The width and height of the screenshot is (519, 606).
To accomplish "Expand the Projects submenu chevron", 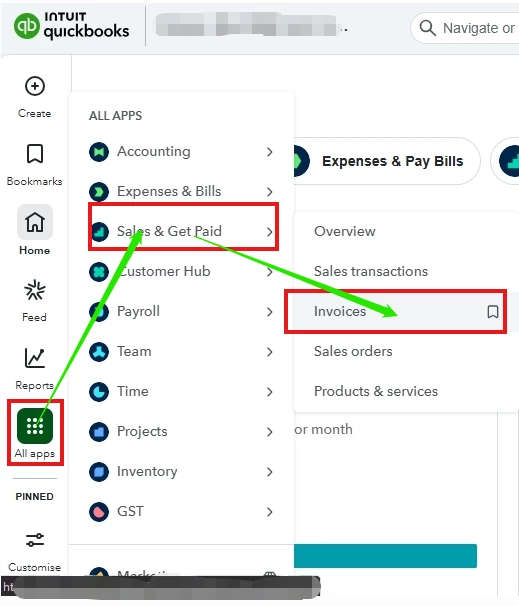I will pyautogui.click(x=270, y=432).
